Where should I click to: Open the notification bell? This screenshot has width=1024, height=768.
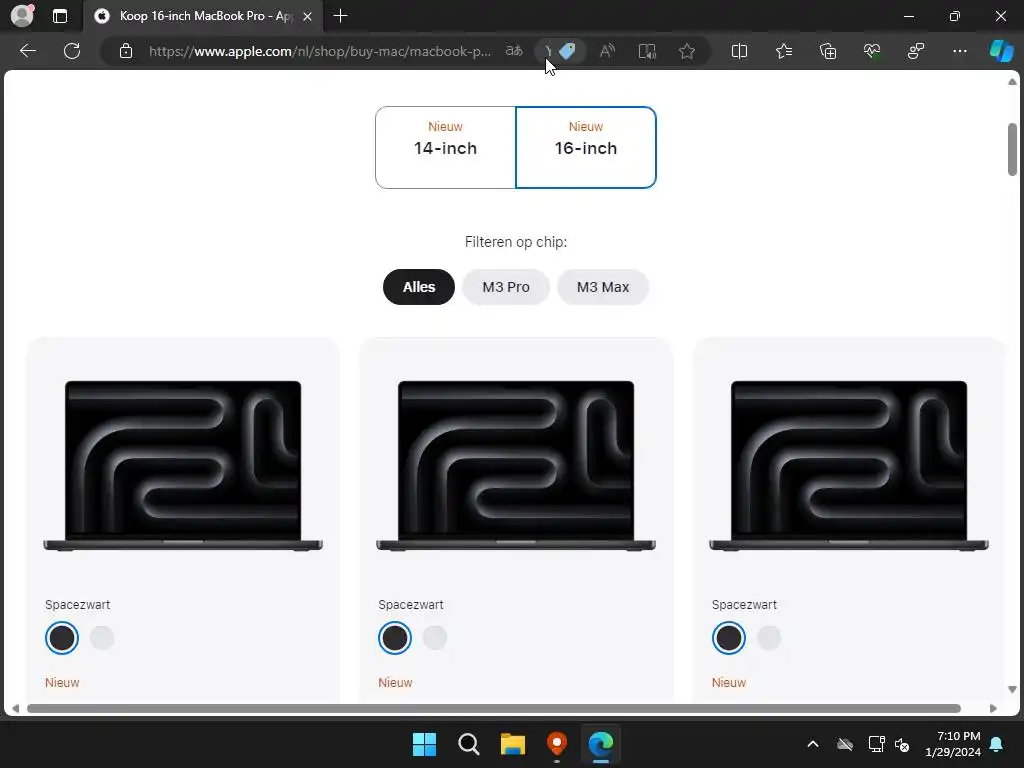[997, 744]
